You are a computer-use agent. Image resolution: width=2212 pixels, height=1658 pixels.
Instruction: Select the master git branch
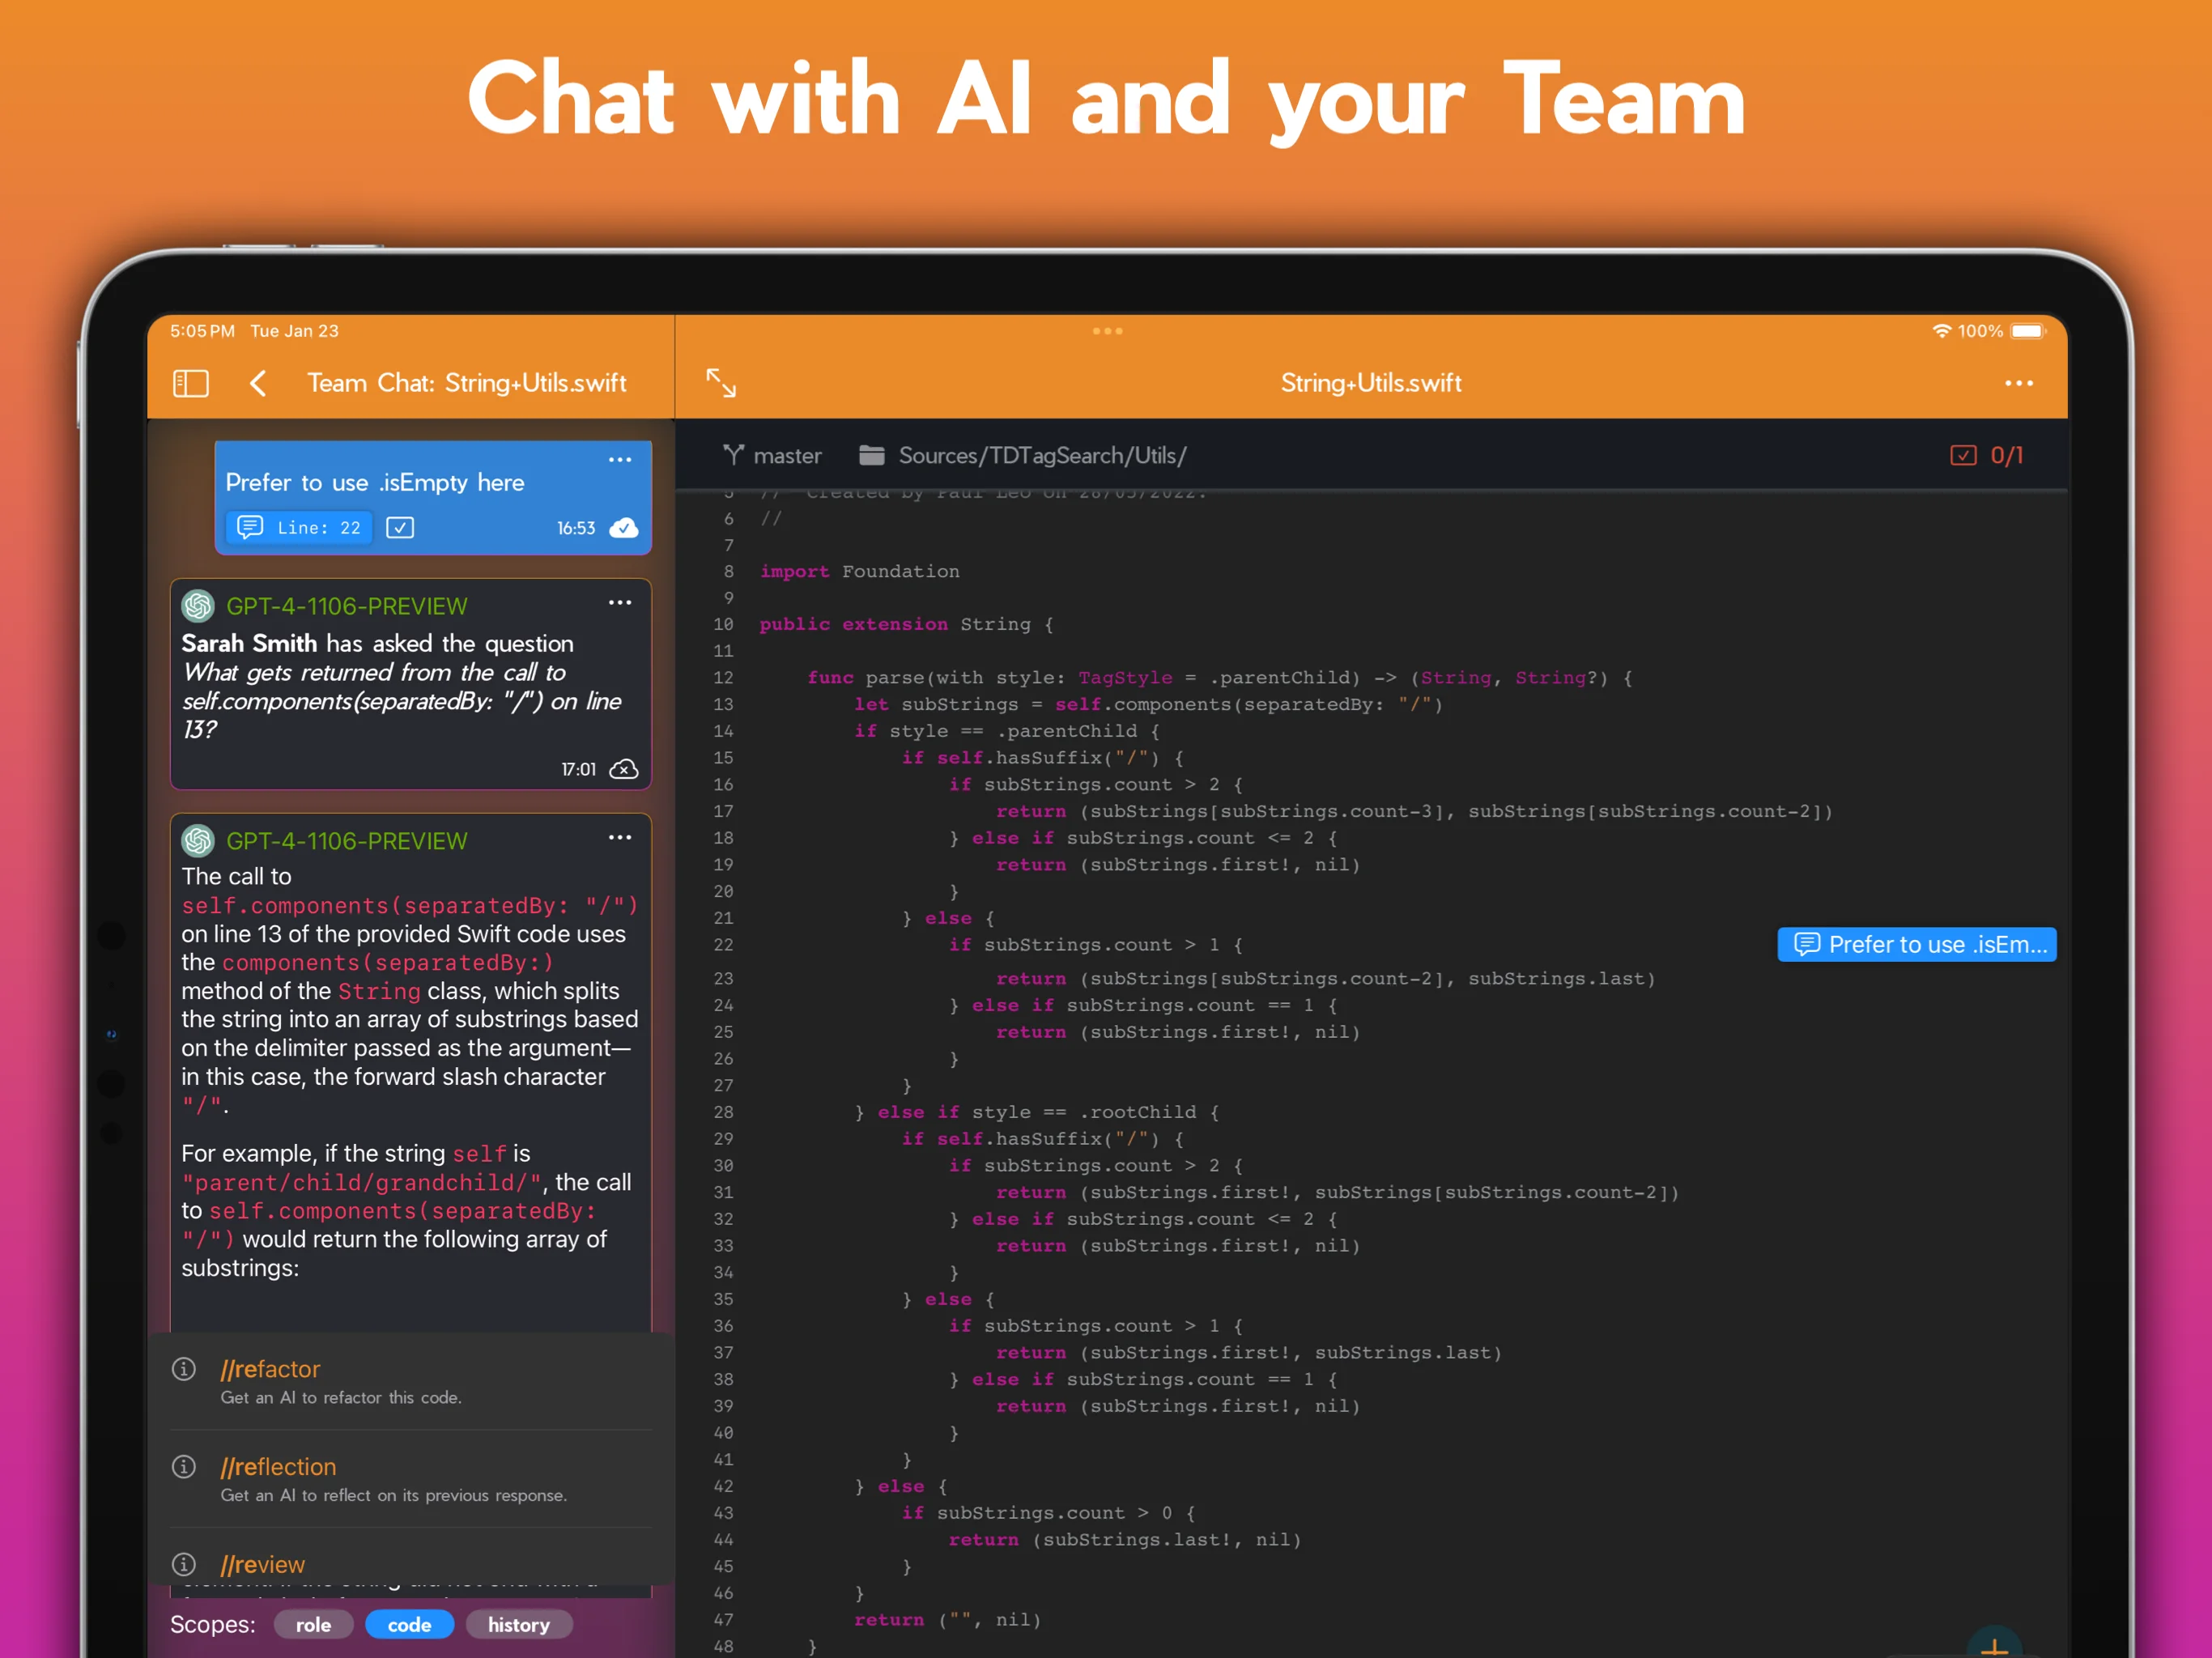[x=772, y=456]
